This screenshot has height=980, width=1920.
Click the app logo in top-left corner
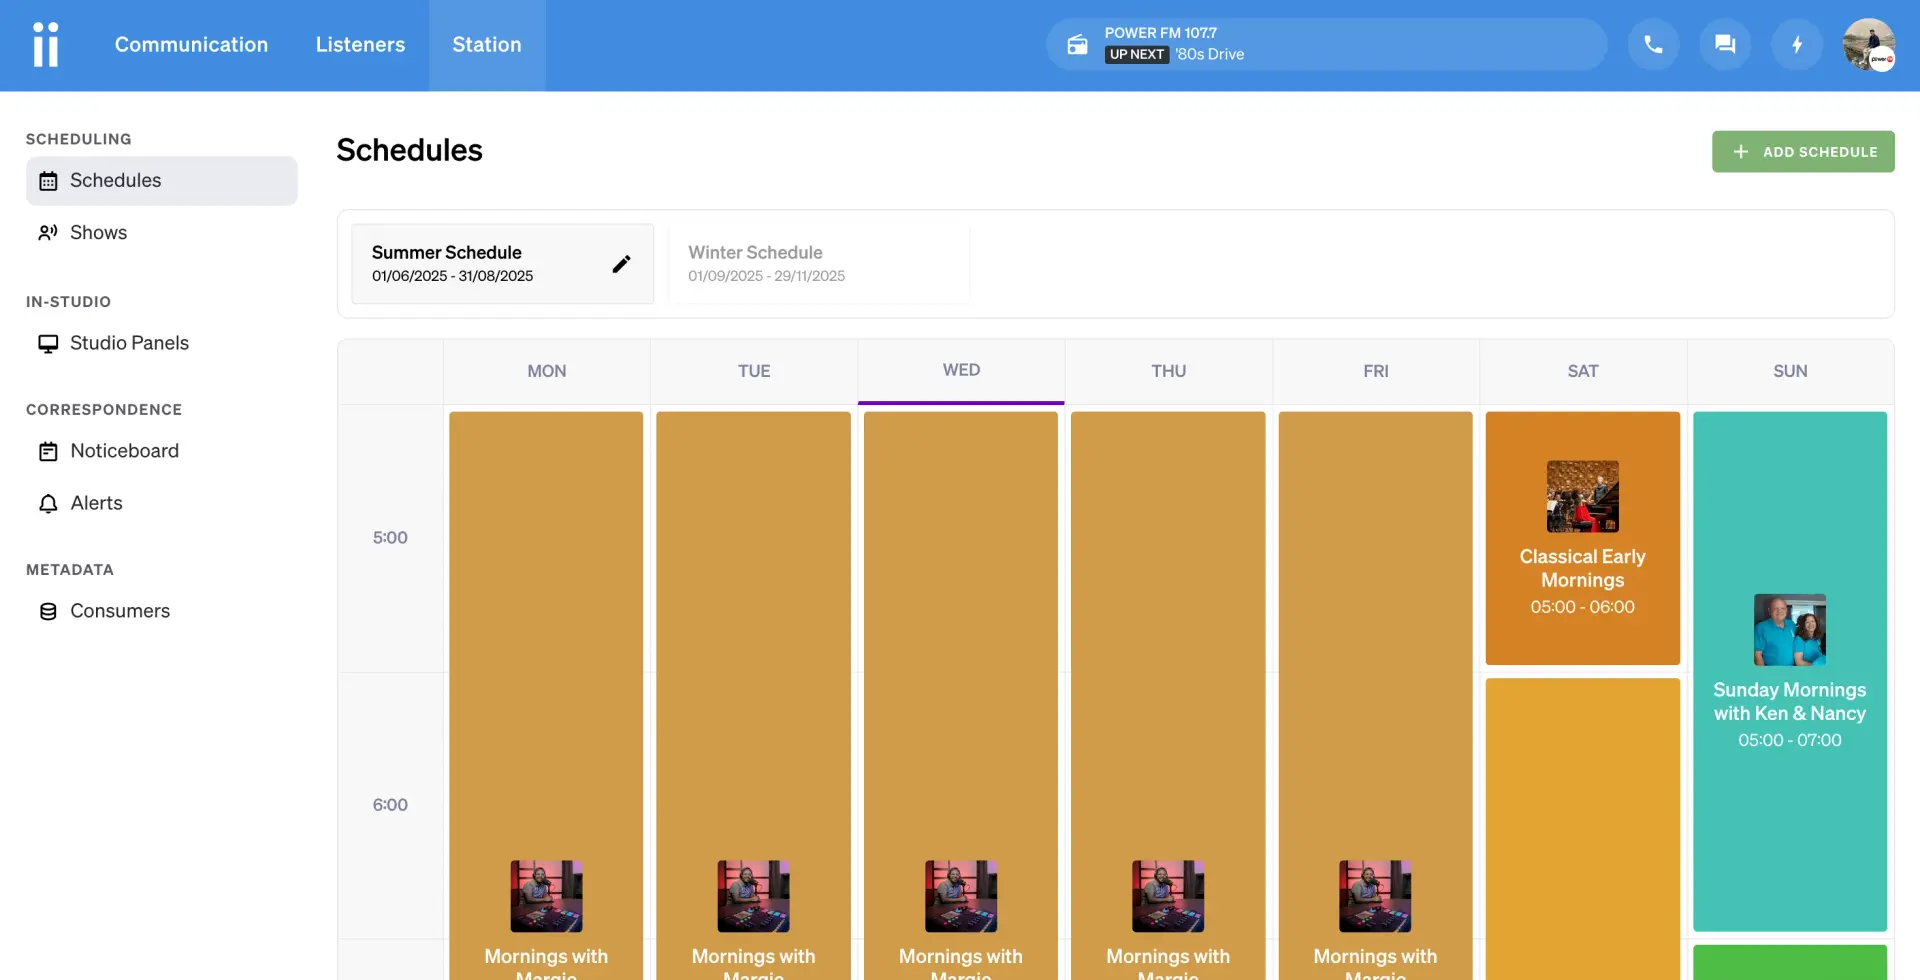click(x=46, y=45)
